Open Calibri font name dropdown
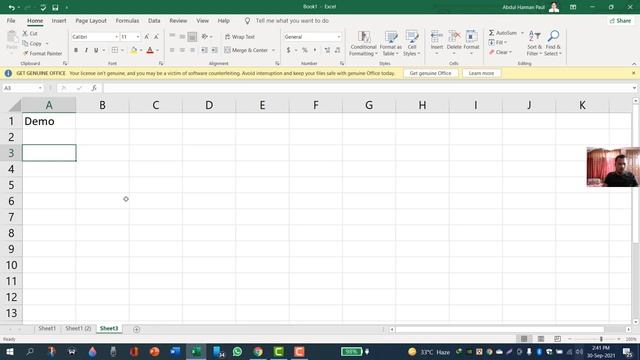Screen dimensions: 640x360 (116, 37)
